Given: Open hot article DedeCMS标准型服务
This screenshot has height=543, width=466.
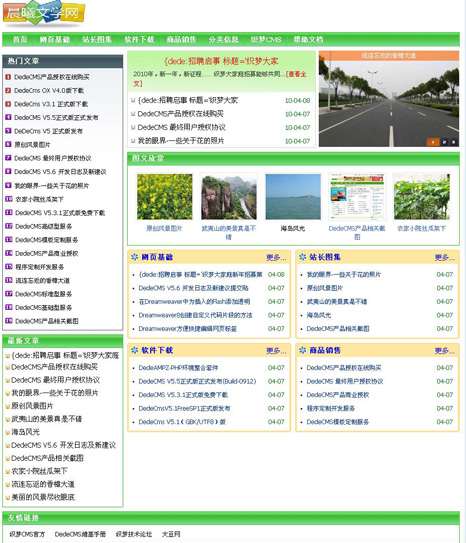Looking at the screenshot, I should pyautogui.click(x=44, y=294).
